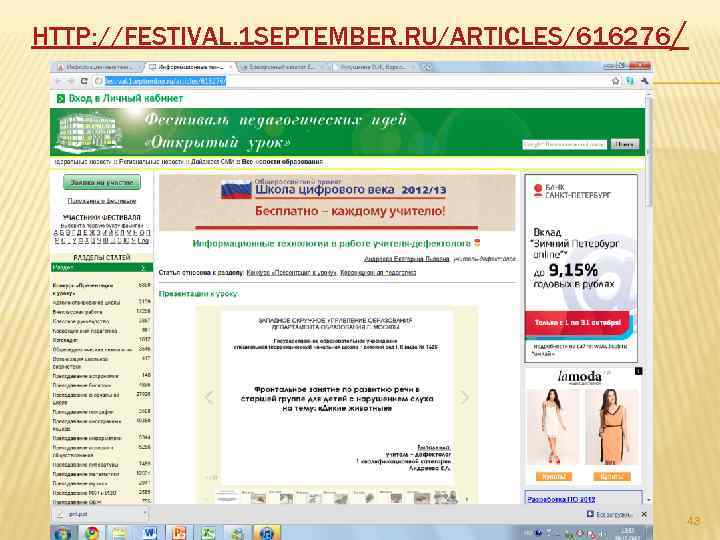This screenshot has width=720, height=540.
Task: Open 'Конкурс «Презентация к уроку»' section link
Action: point(291,273)
